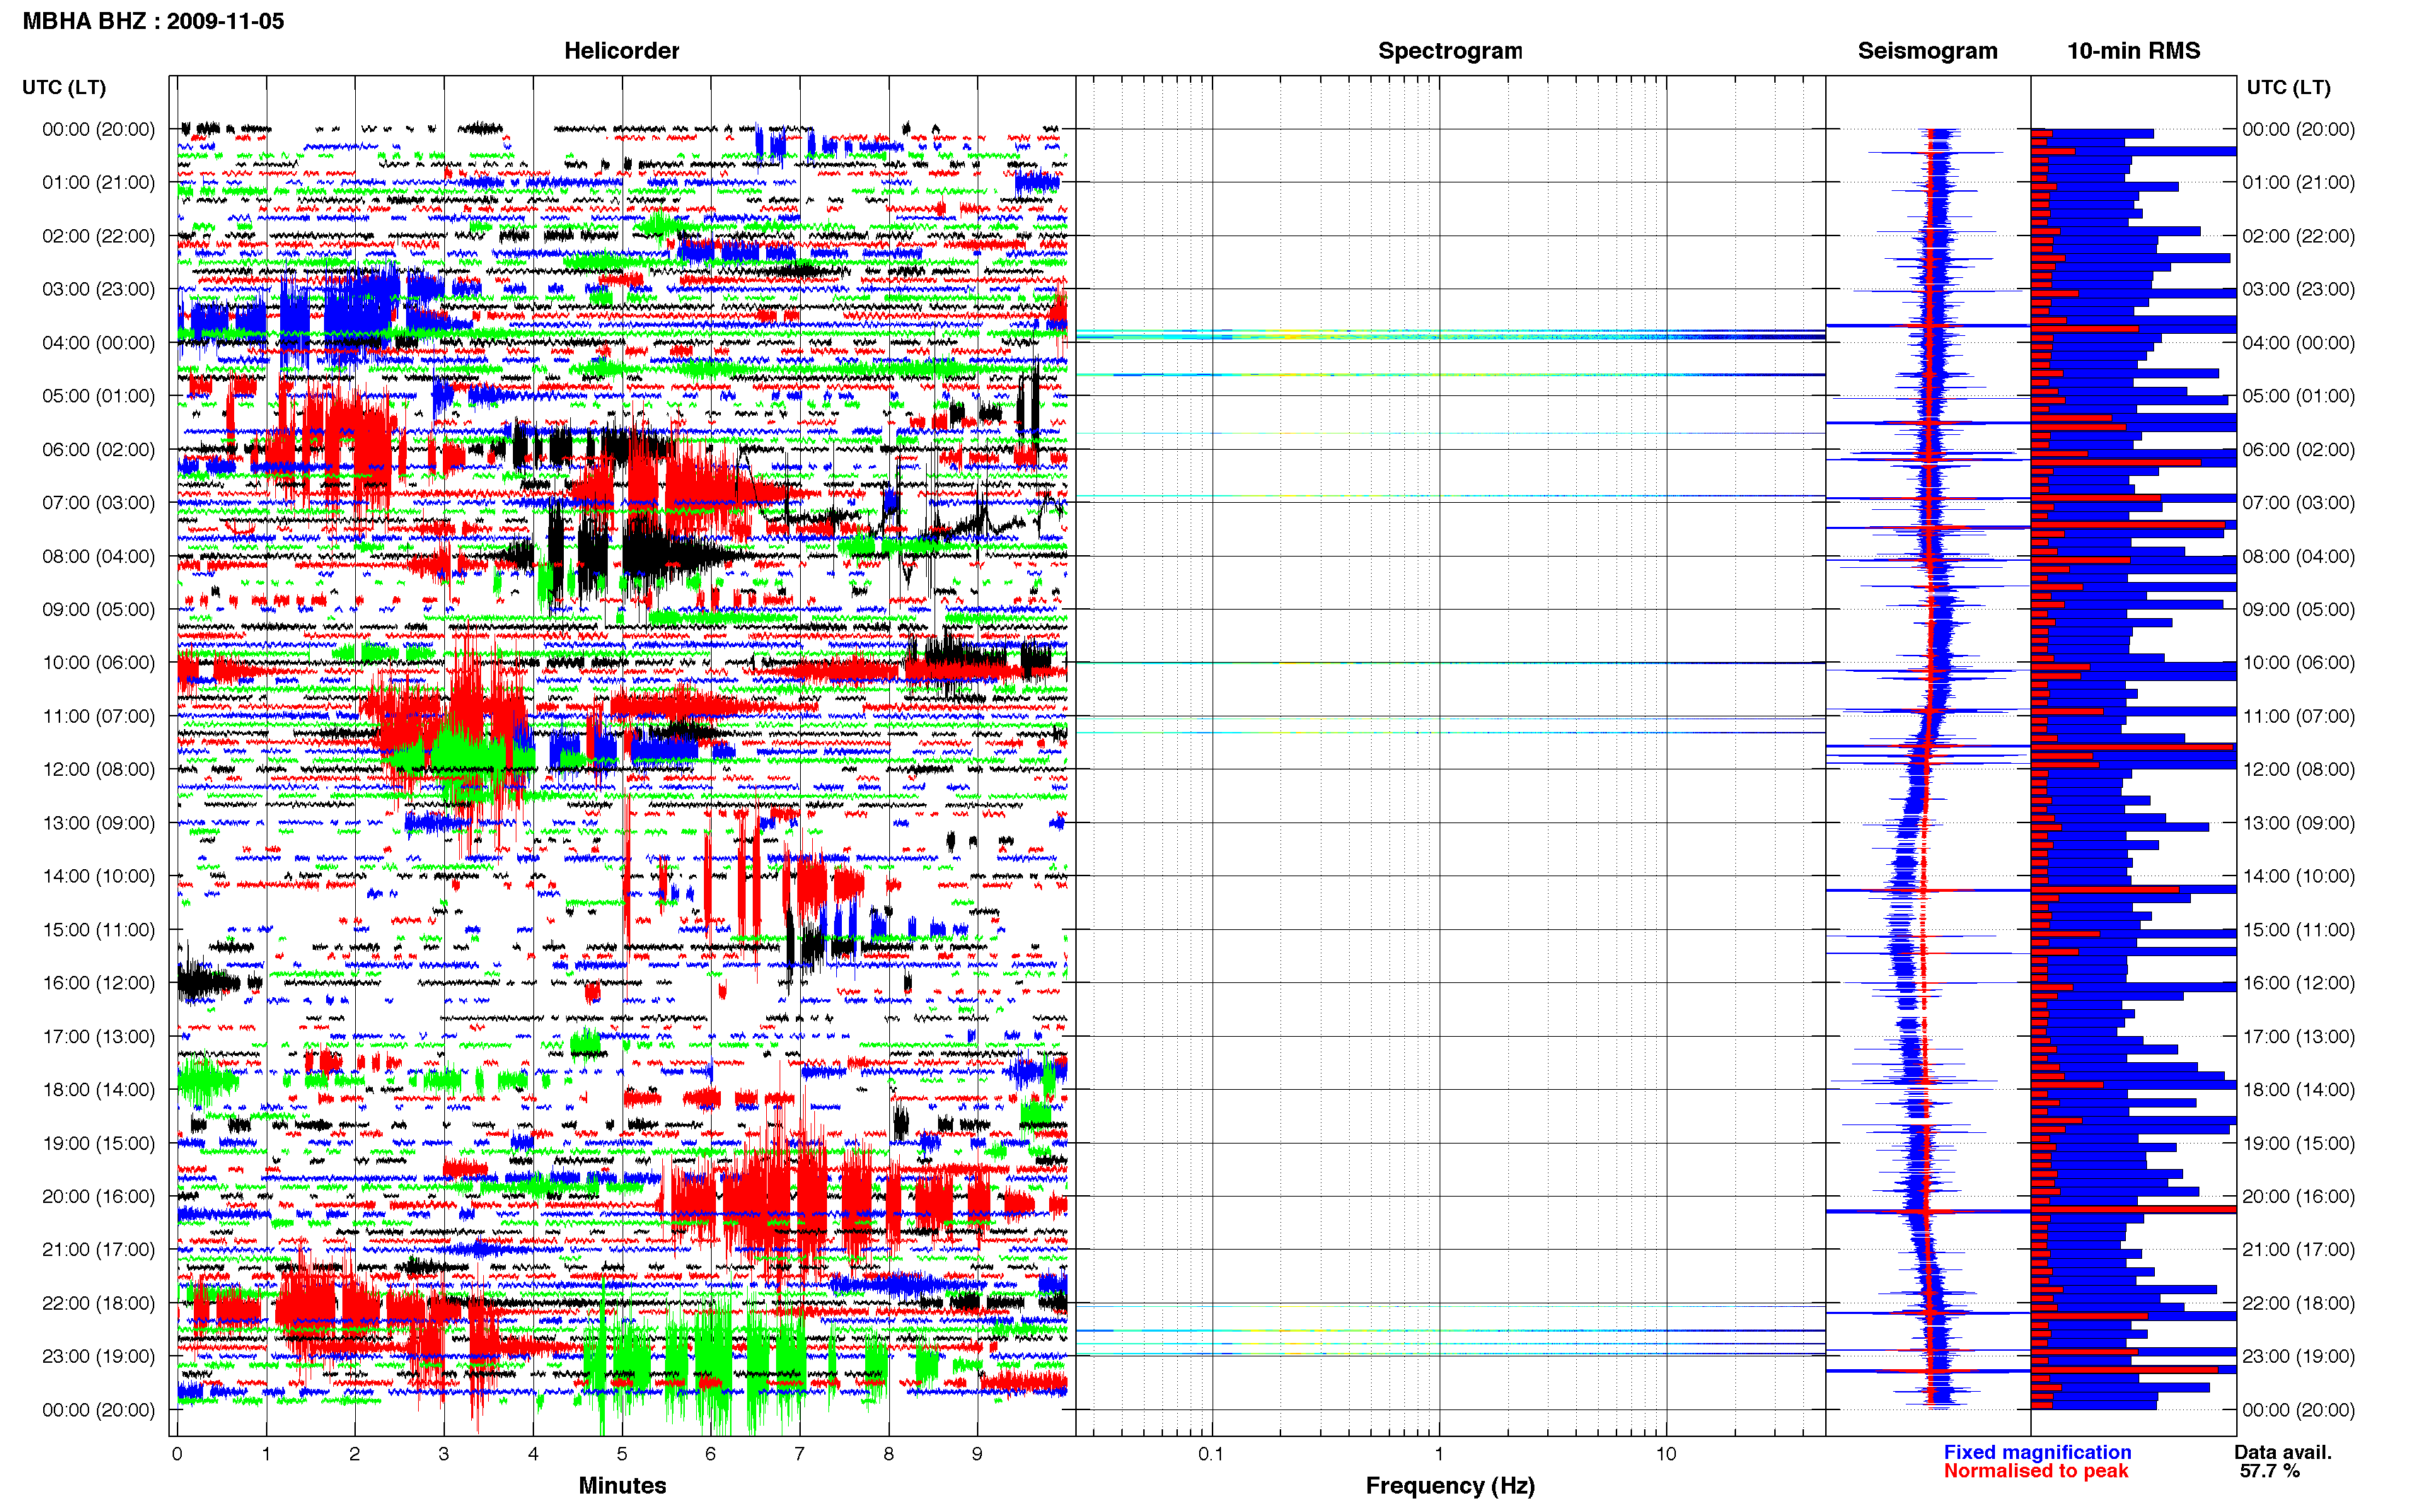Click the '10' frequency tick label
This screenshot has width=2418, height=1512.
[1666, 1454]
